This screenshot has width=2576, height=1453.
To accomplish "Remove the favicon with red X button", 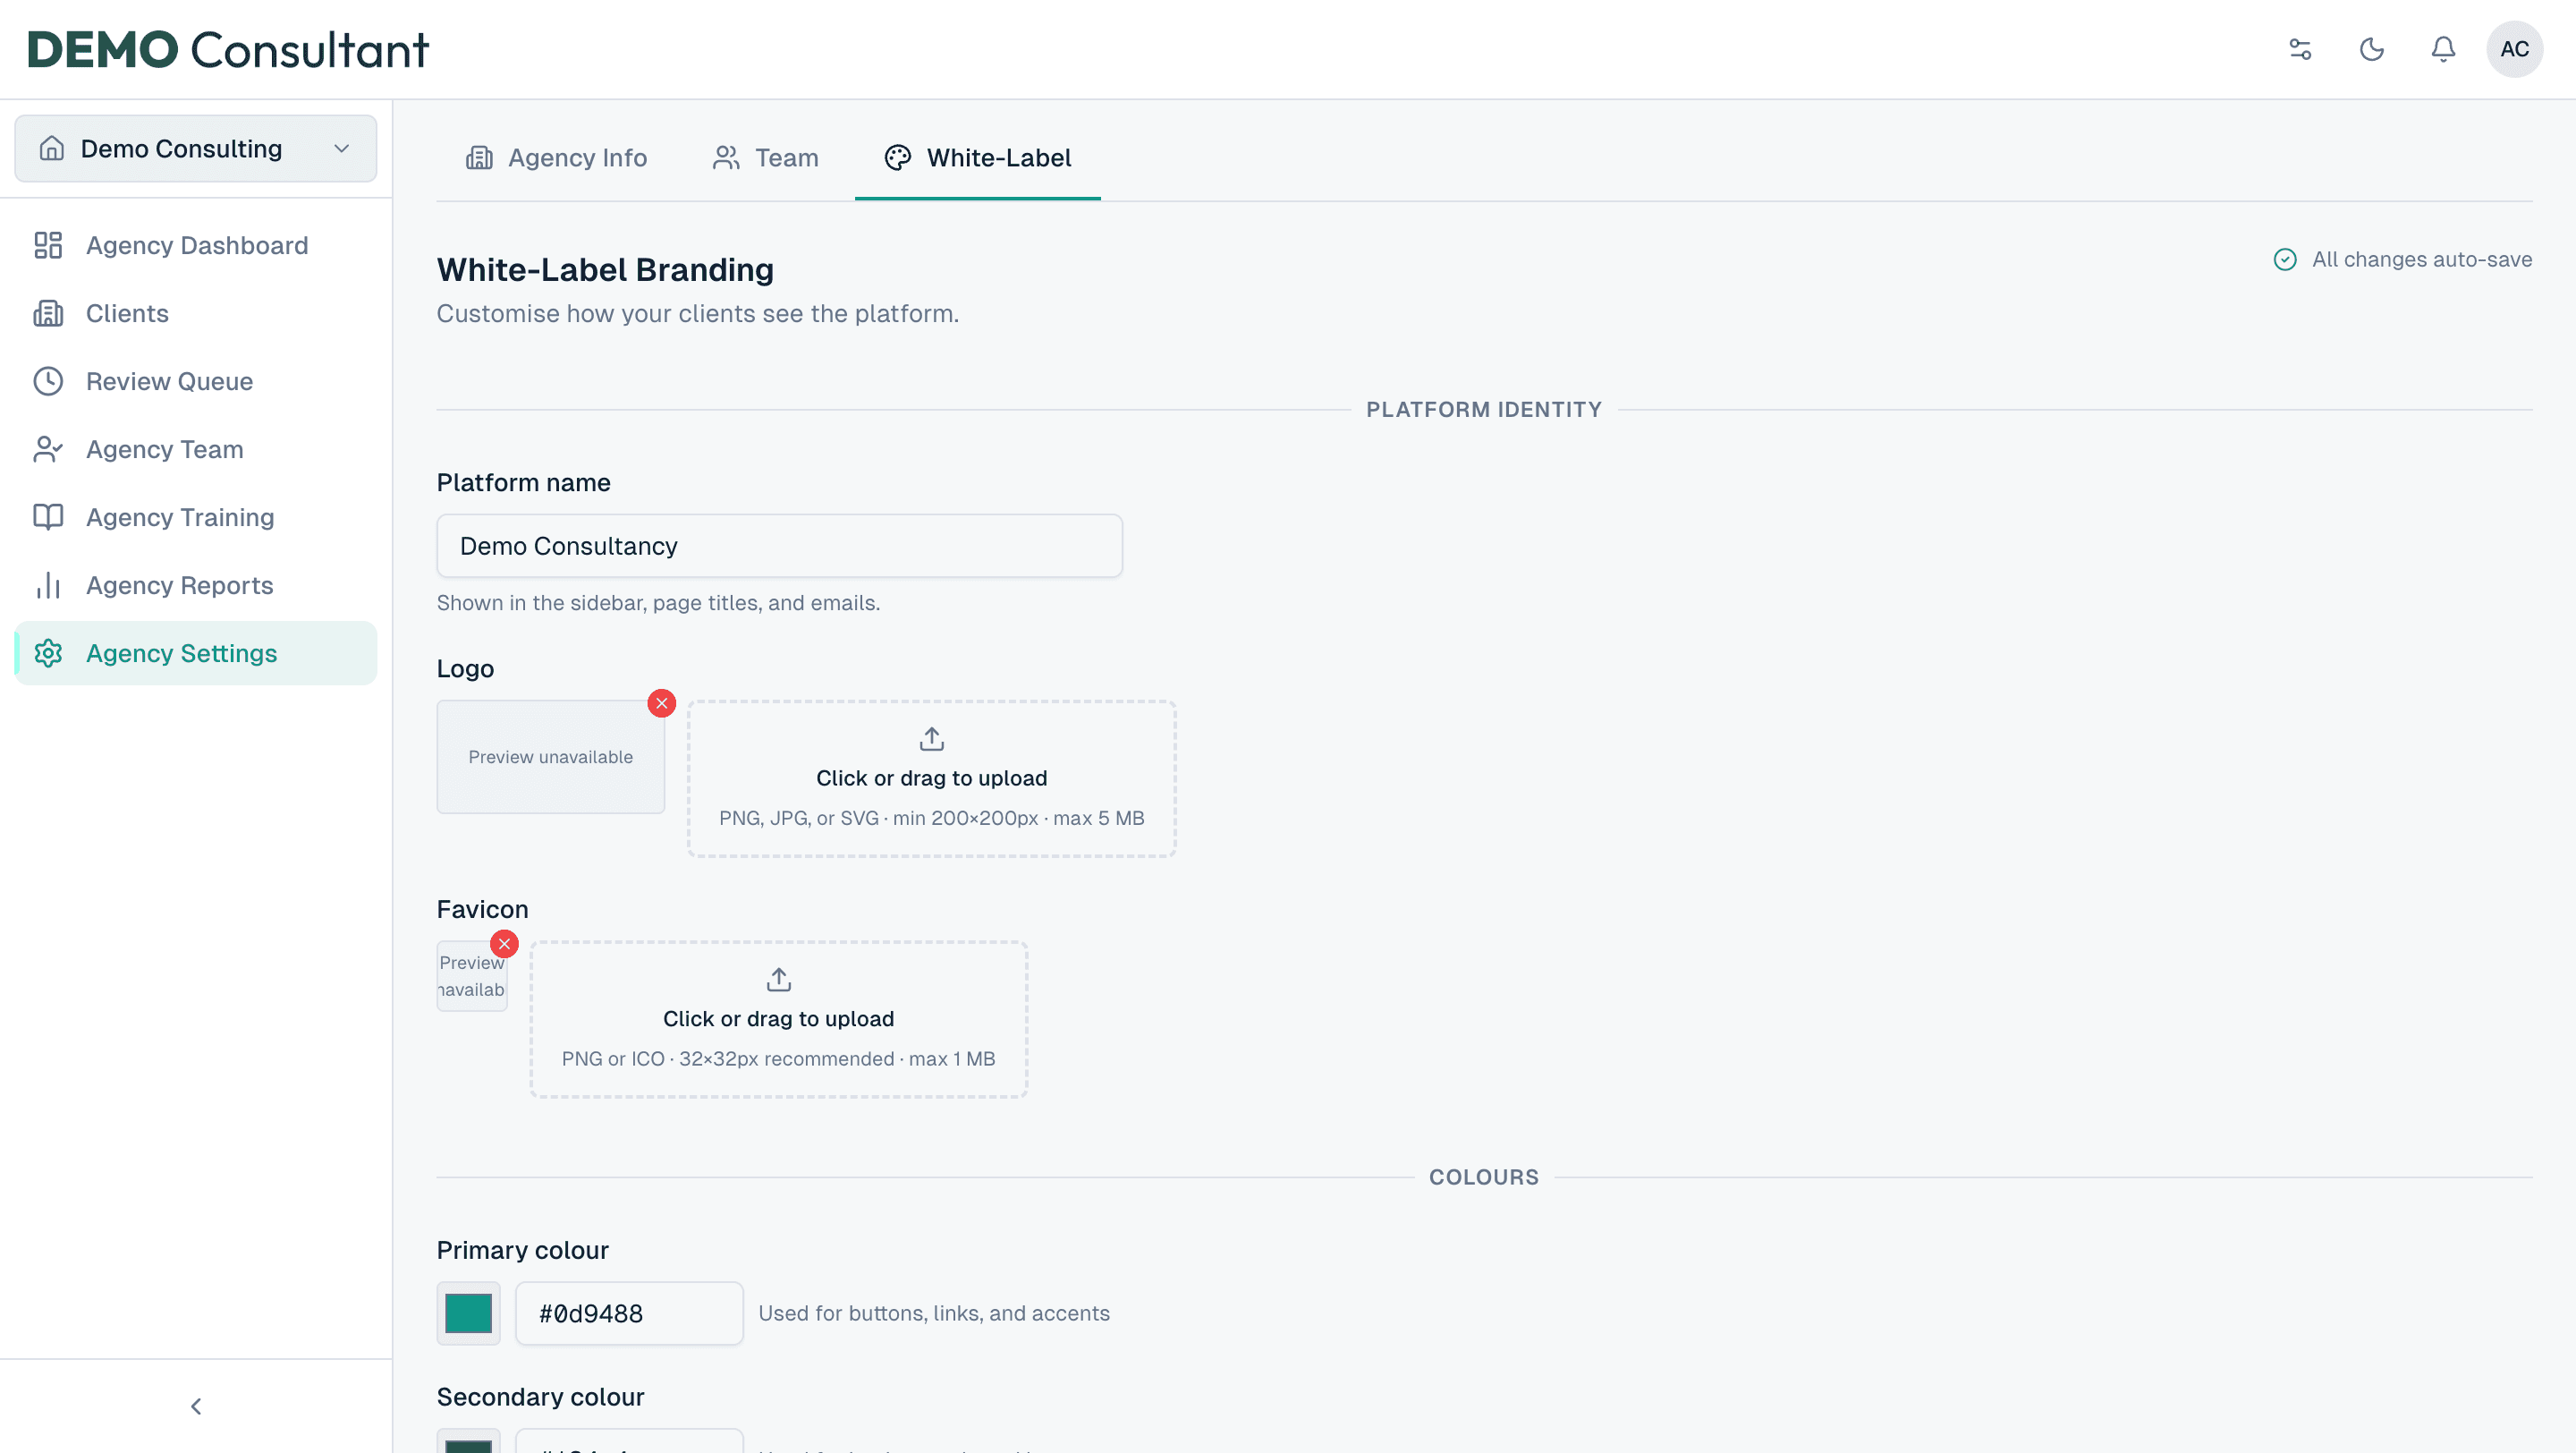I will pos(505,944).
